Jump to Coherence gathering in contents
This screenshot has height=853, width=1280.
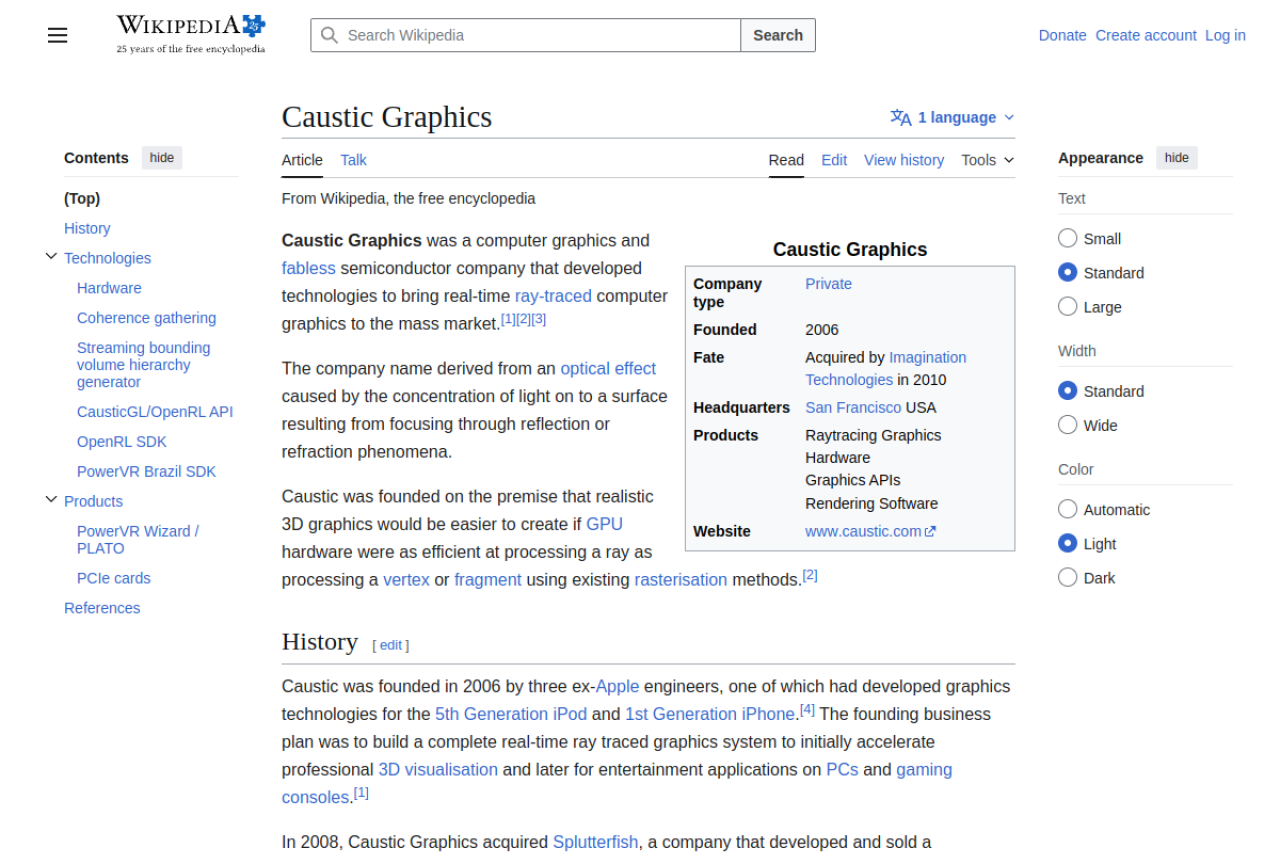146,318
